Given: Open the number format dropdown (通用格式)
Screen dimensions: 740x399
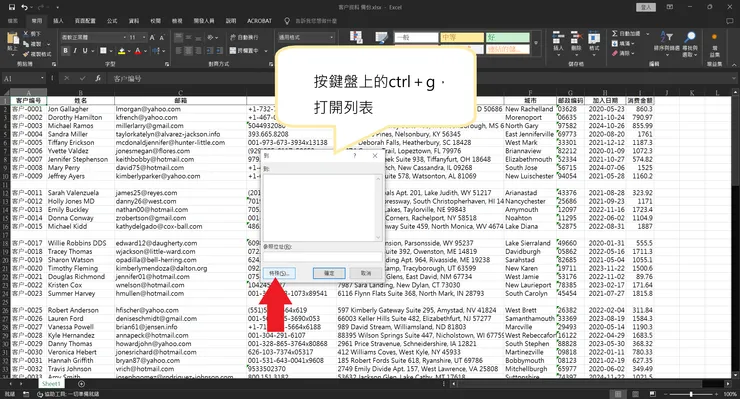Looking at the screenshot, I should 332,37.
